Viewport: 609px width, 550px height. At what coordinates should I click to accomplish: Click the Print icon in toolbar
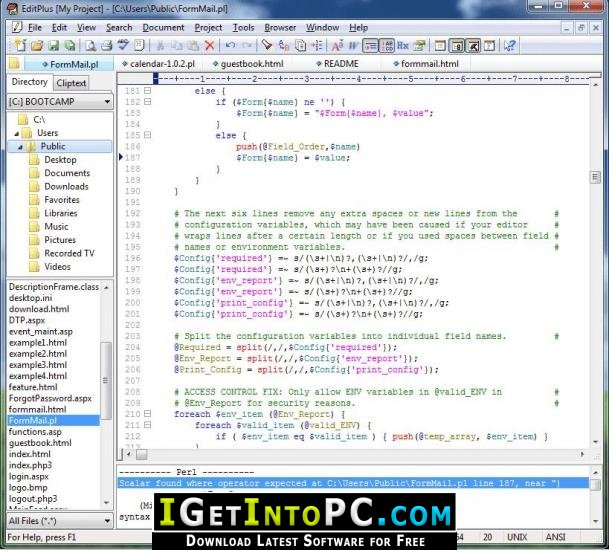pos(107,45)
